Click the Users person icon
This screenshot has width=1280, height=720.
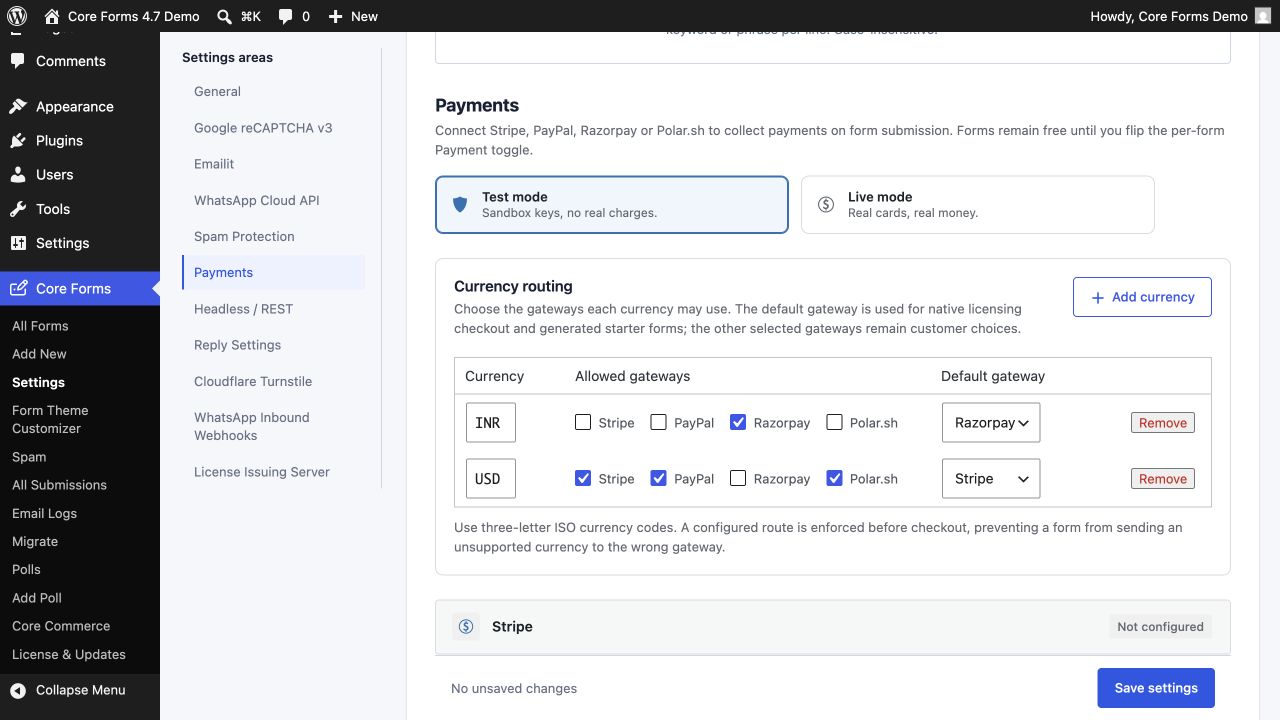pyautogui.click(x=18, y=175)
